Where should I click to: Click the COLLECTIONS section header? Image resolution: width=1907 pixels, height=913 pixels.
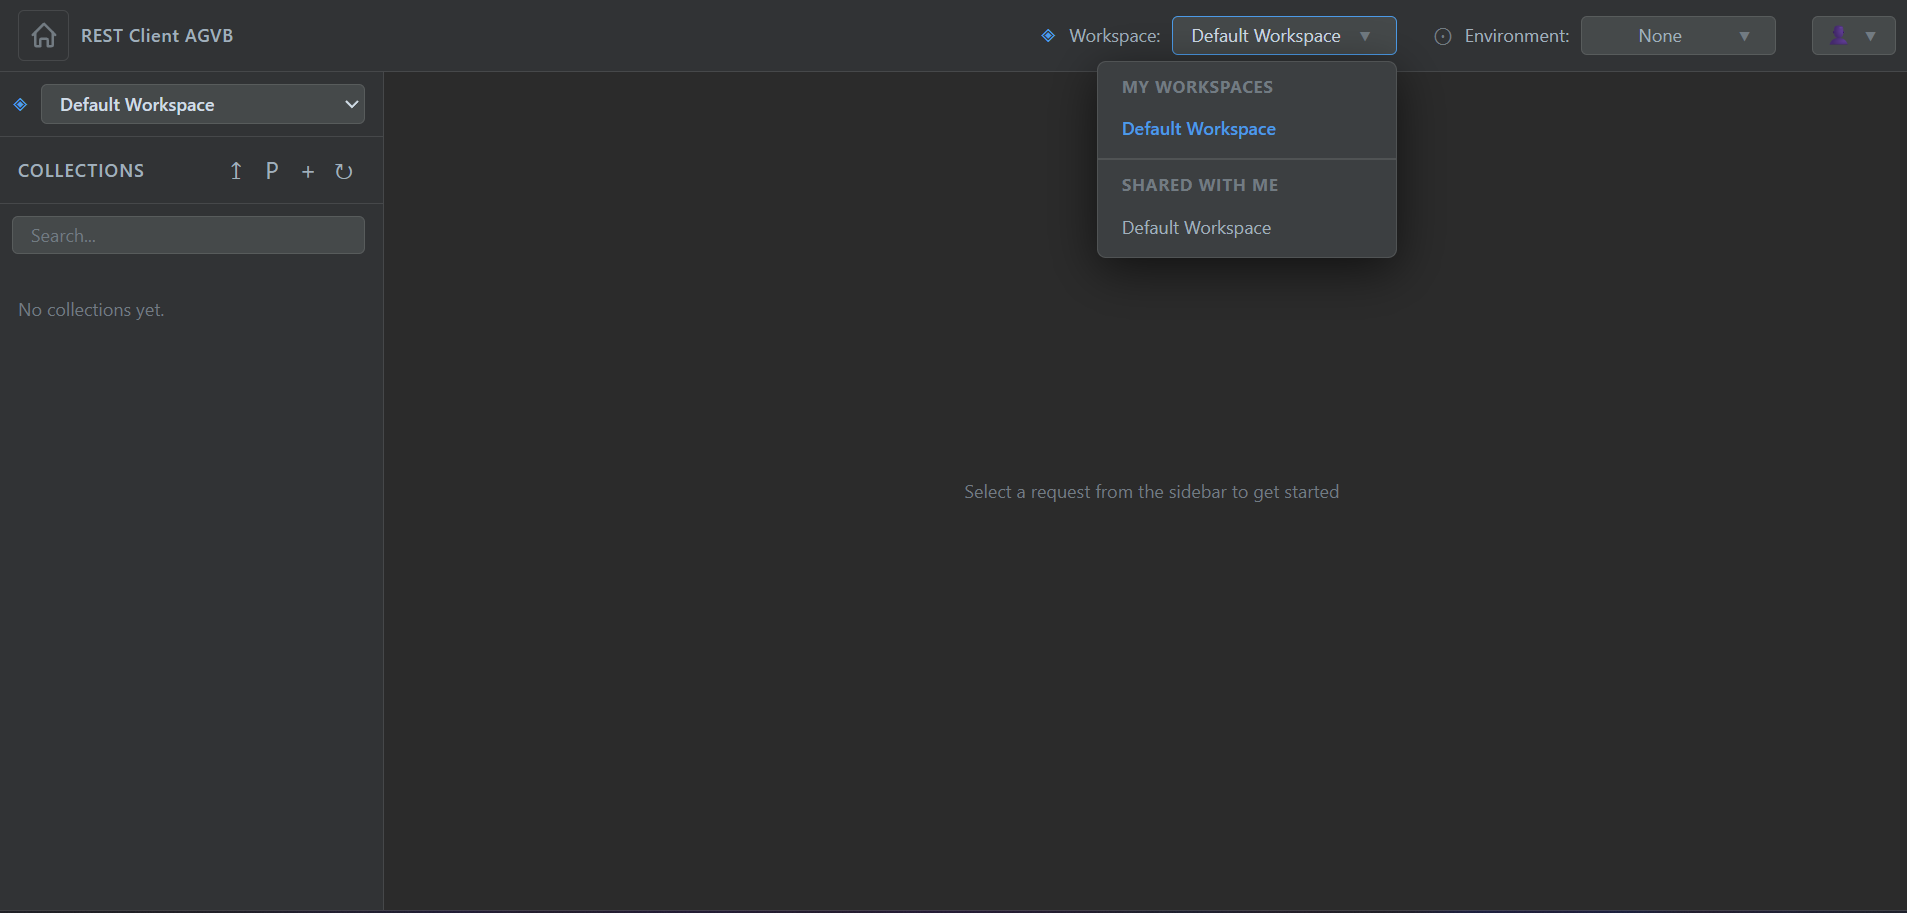[81, 170]
